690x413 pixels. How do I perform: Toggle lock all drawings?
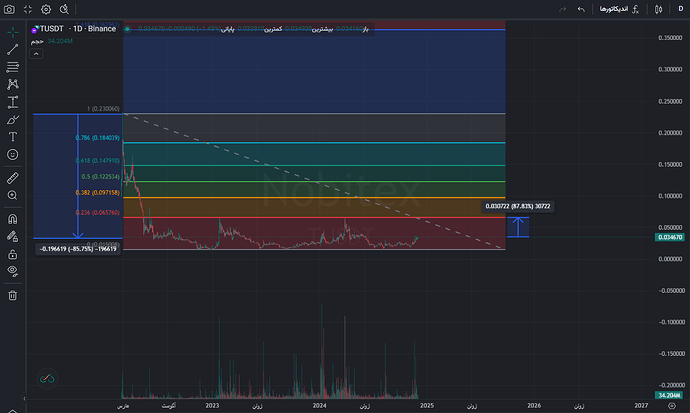pos(13,254)
